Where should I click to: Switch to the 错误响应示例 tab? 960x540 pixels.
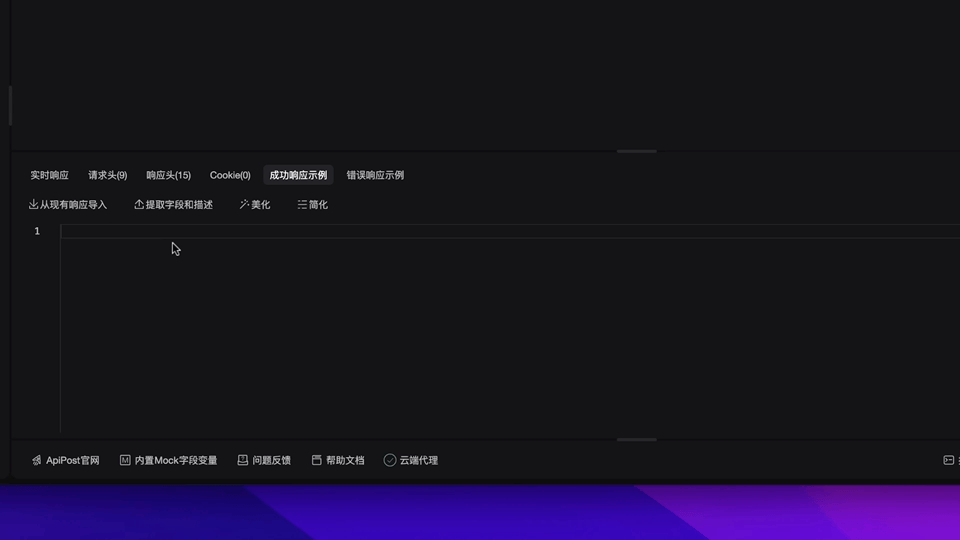click(375, 175)
